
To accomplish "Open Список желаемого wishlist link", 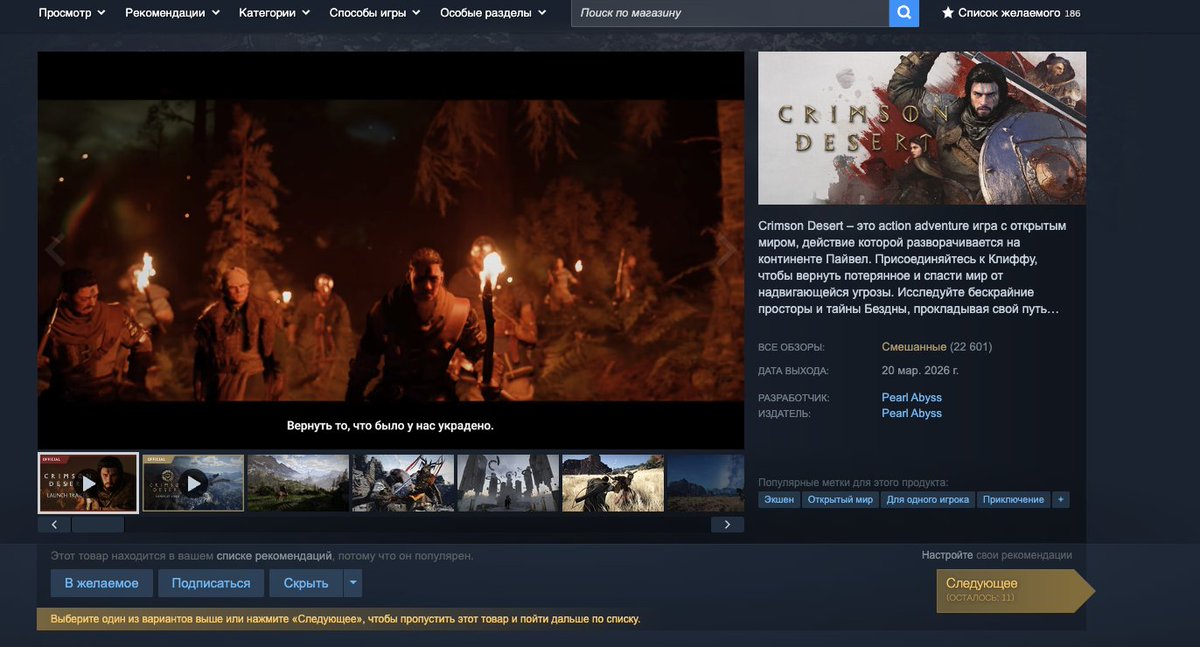I will pyautogui.click(x=1011, y=13).
